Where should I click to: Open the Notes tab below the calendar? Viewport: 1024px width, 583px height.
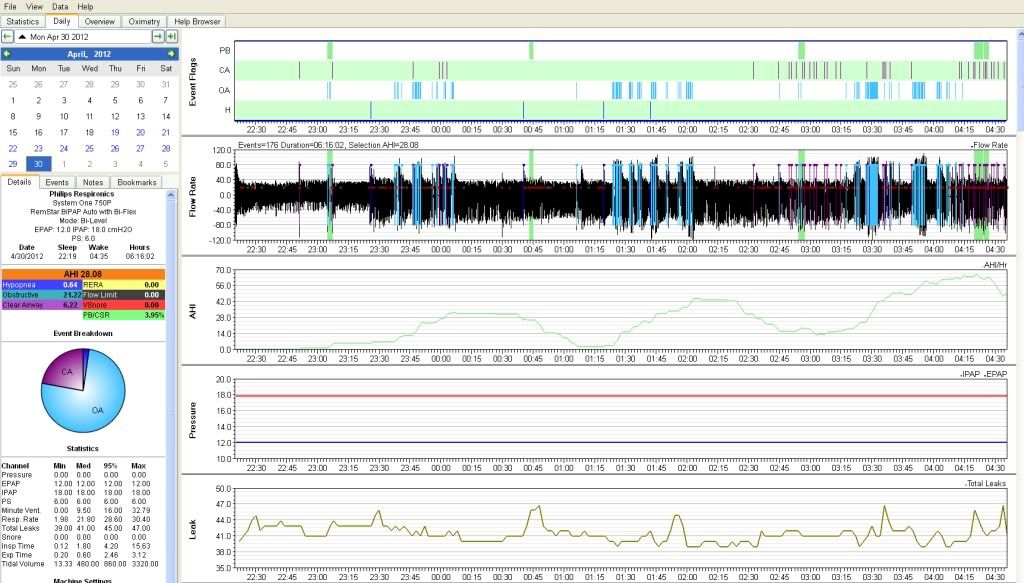pos(93,183)
